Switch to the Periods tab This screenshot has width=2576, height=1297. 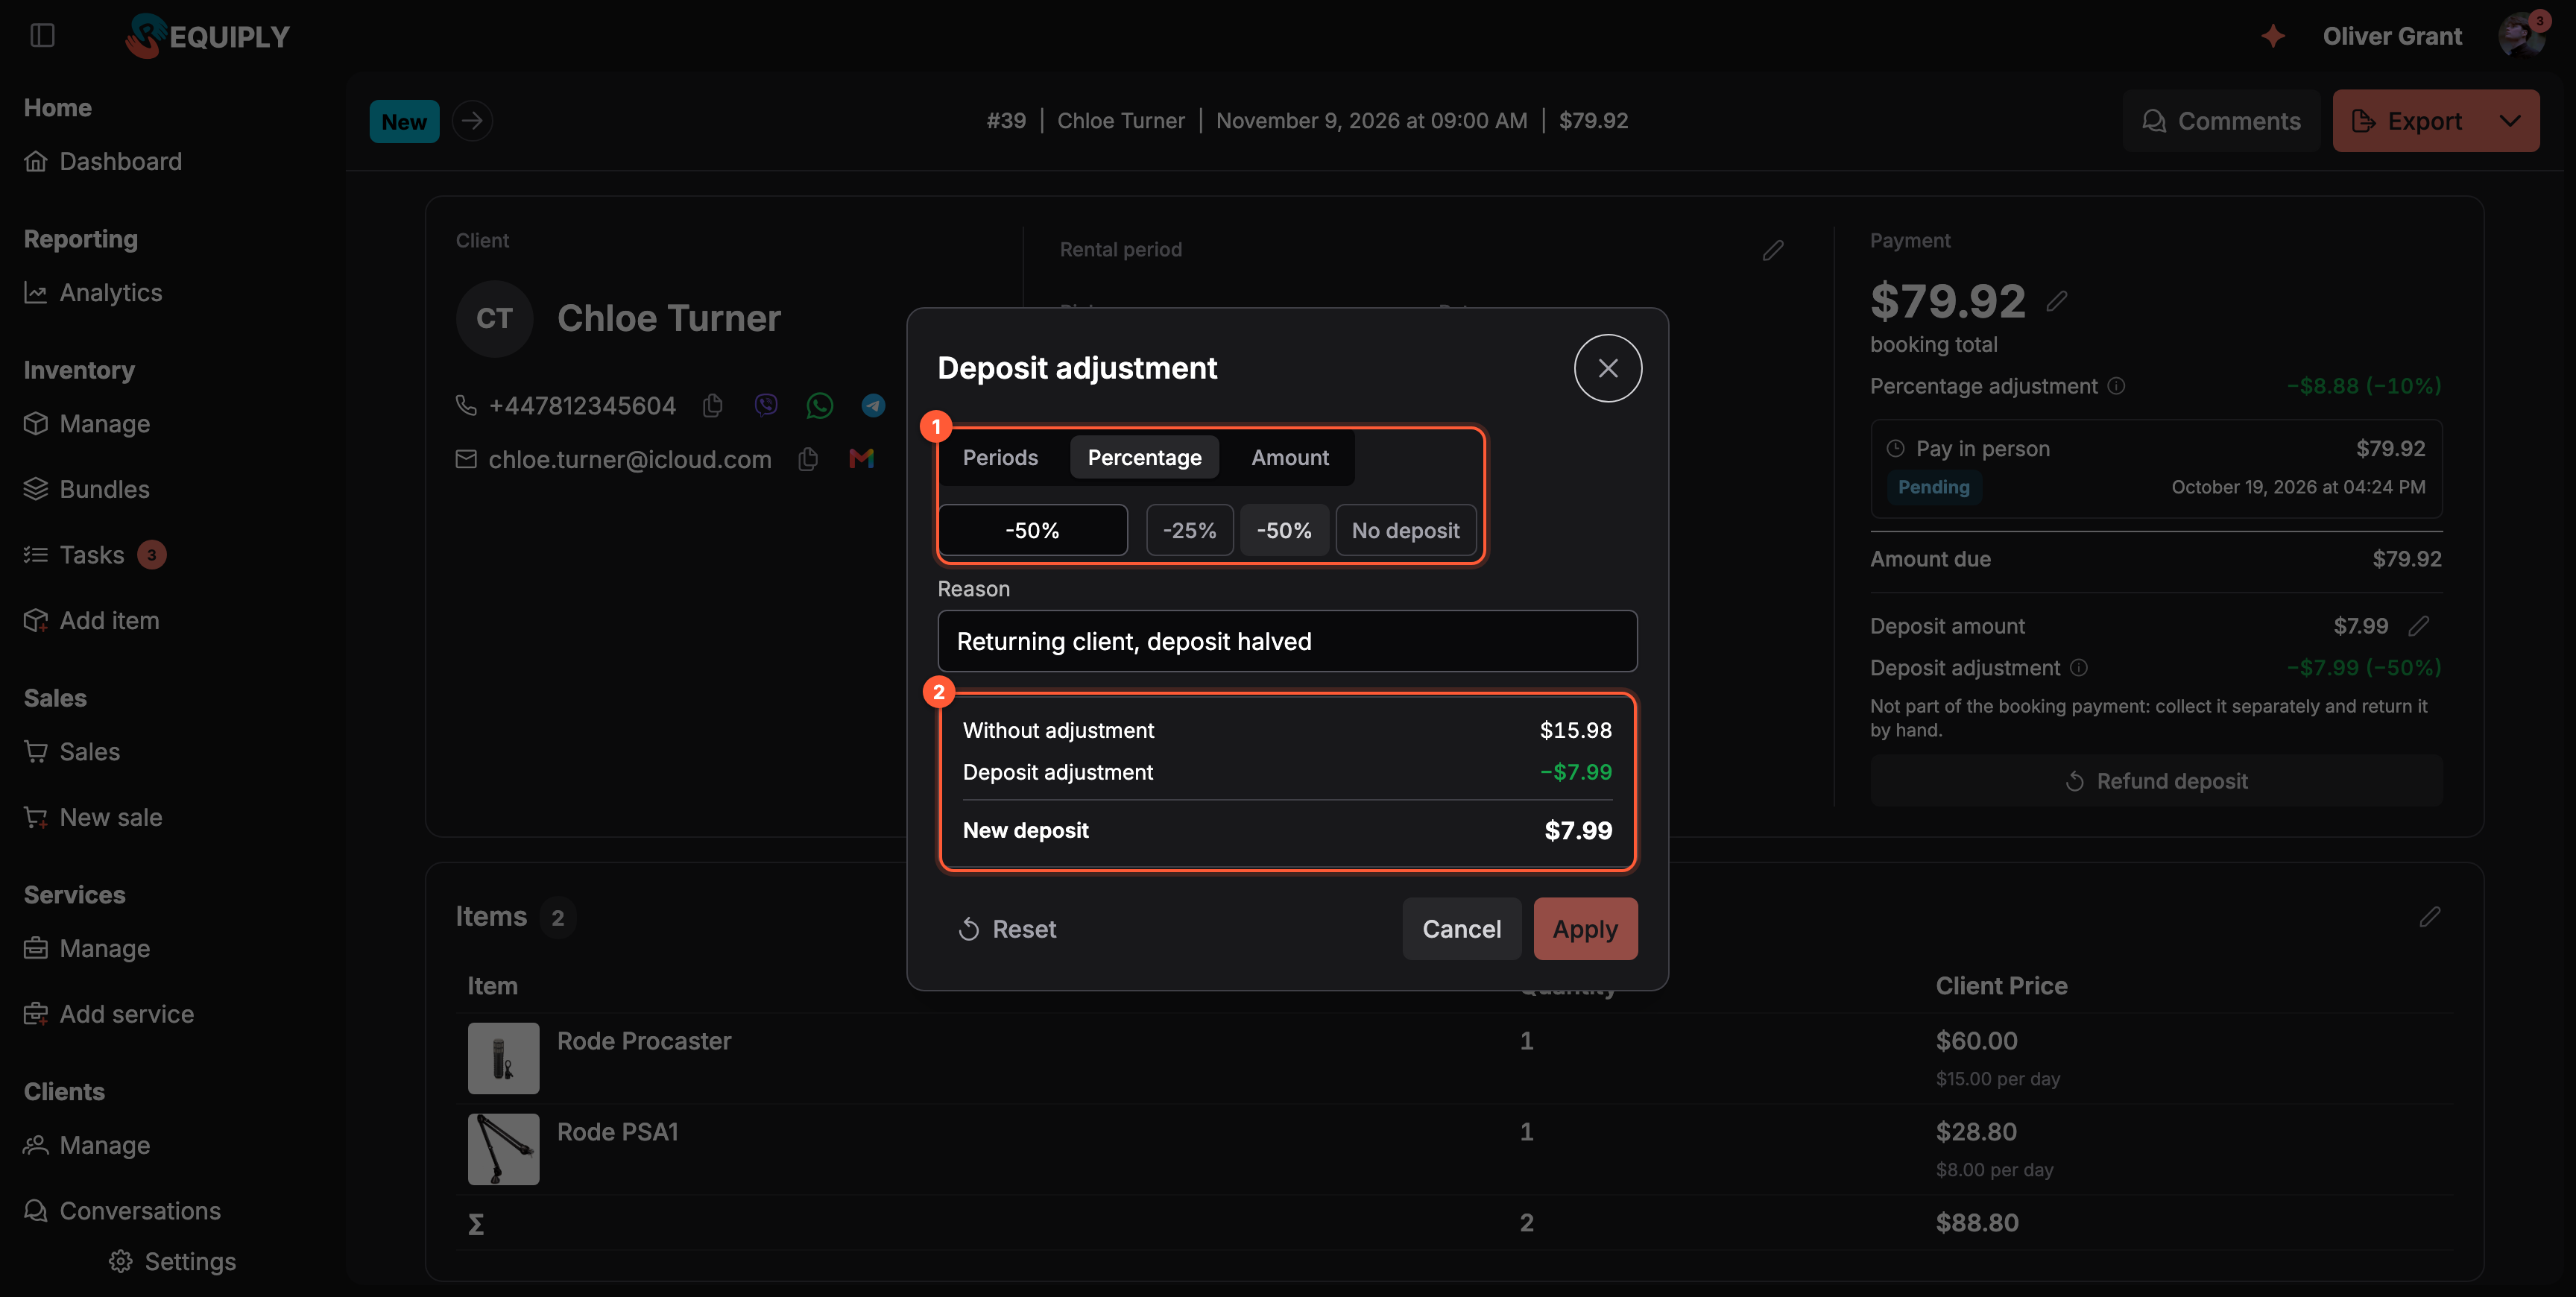(x=1000, y=457)
